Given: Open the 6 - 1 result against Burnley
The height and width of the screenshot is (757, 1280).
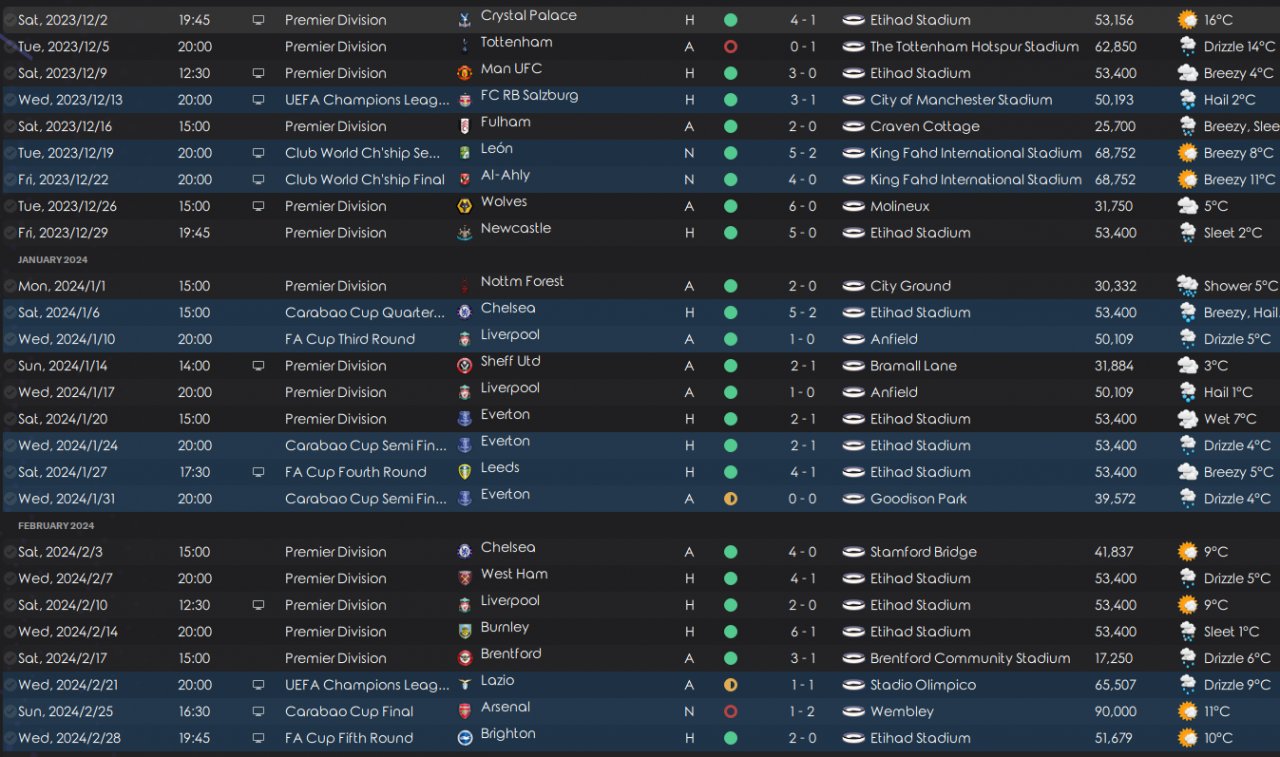Looking at the screenshot, I should click(x=802, y=632).
